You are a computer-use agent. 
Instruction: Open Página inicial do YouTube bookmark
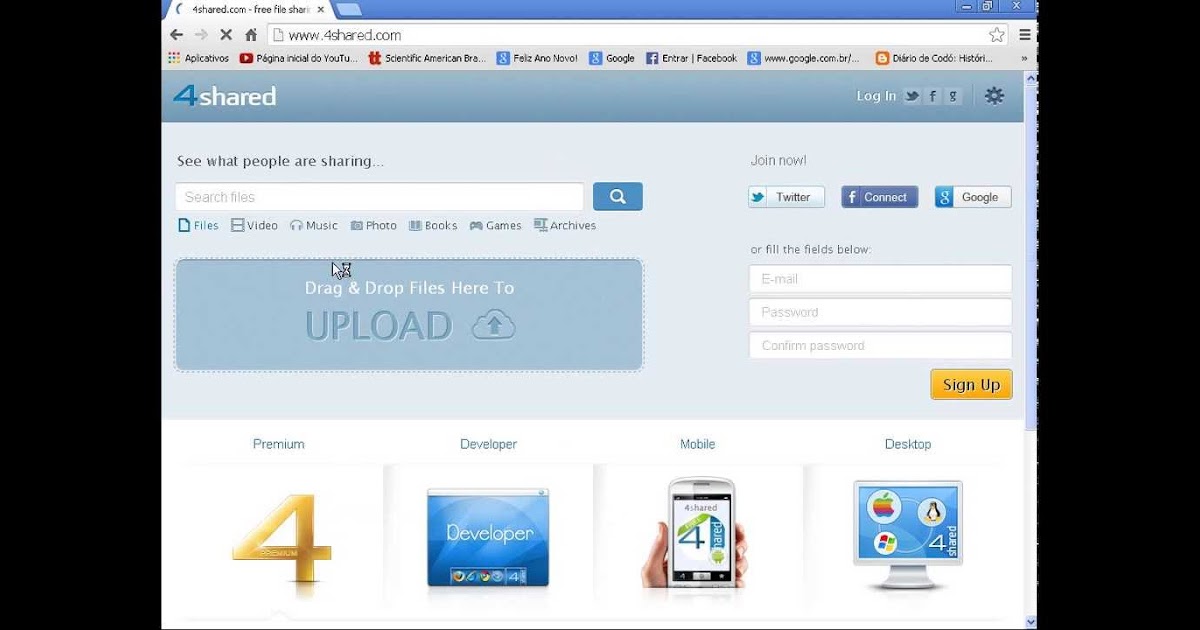[x=298, y=58]
